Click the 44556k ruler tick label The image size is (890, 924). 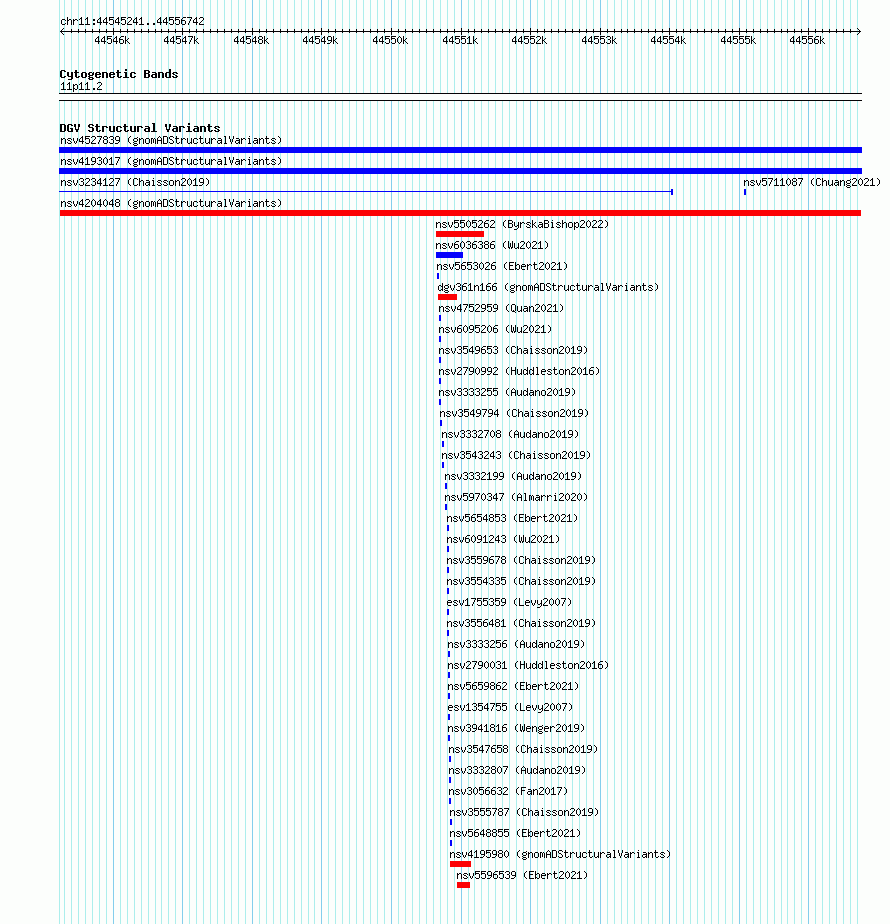pos(807,40)
